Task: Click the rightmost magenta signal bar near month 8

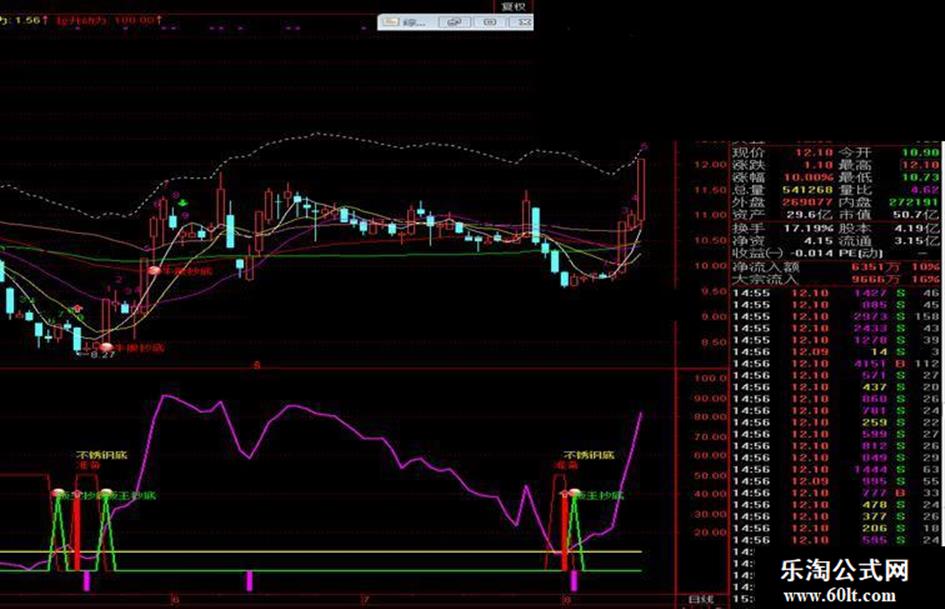Action: tap(574, 581)
